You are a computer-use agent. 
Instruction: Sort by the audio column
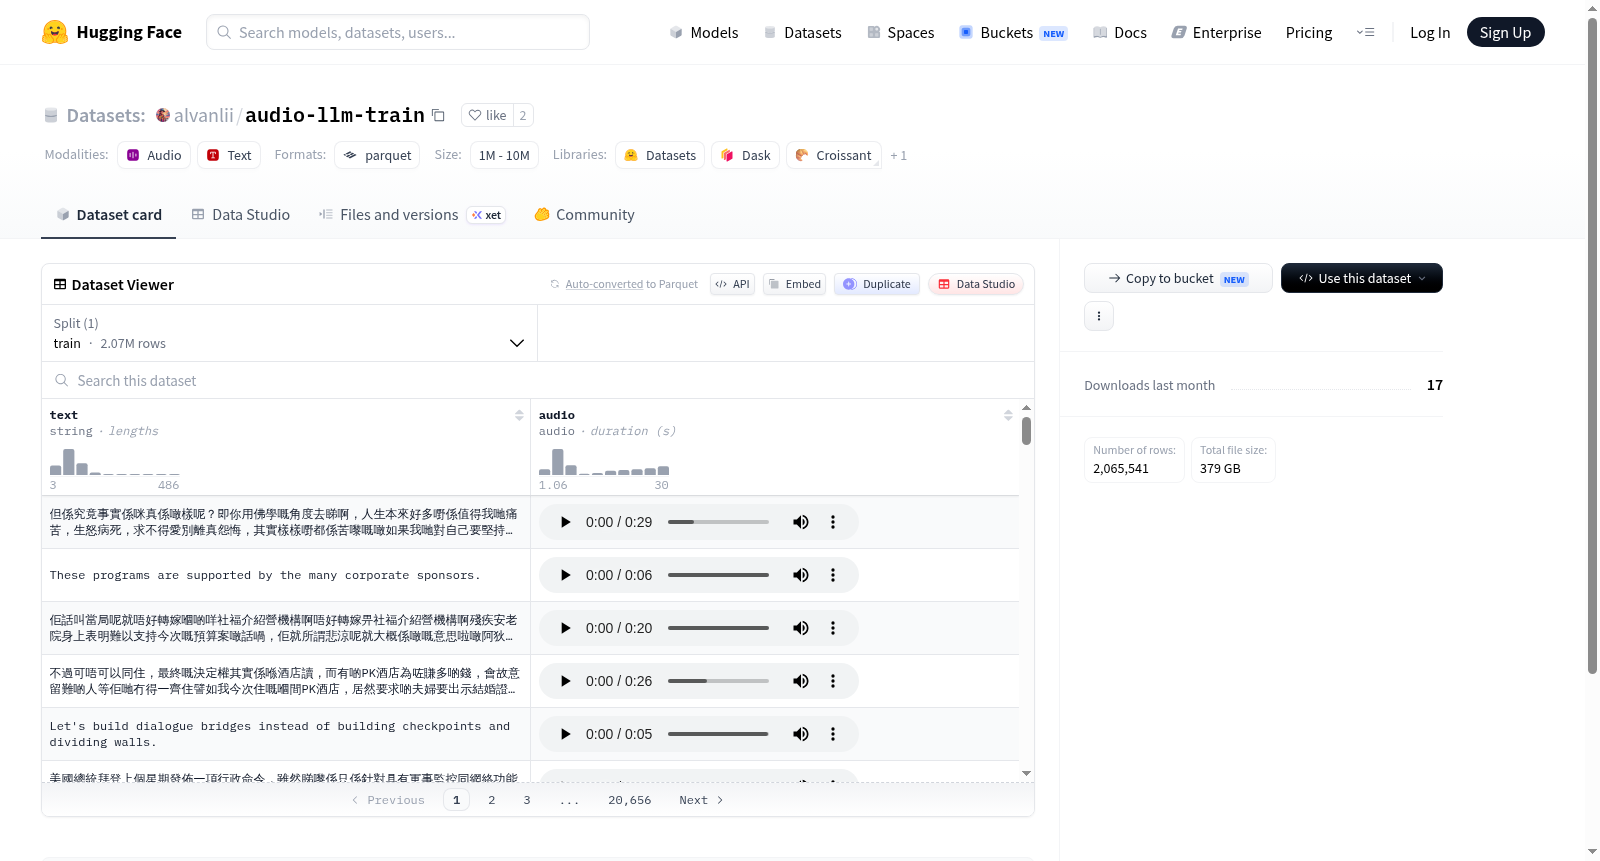[1008, 415]
